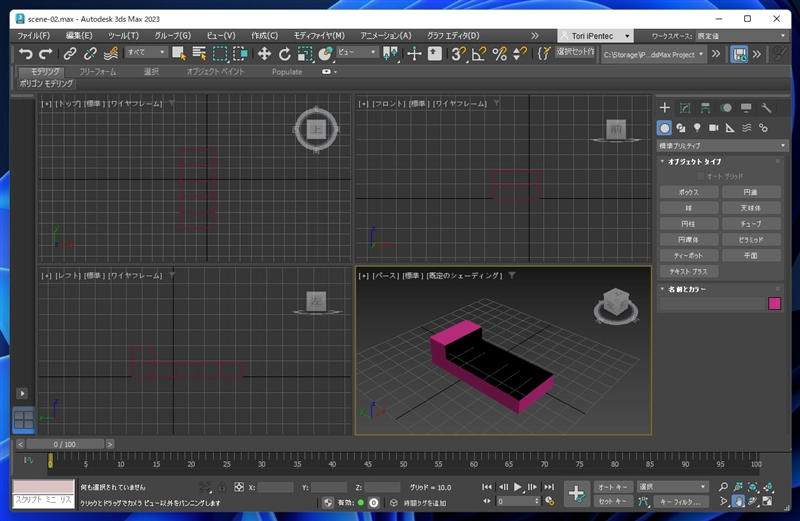800x521 pixels.
Task: Select the Helpers category icon
Action: (730, 128)
